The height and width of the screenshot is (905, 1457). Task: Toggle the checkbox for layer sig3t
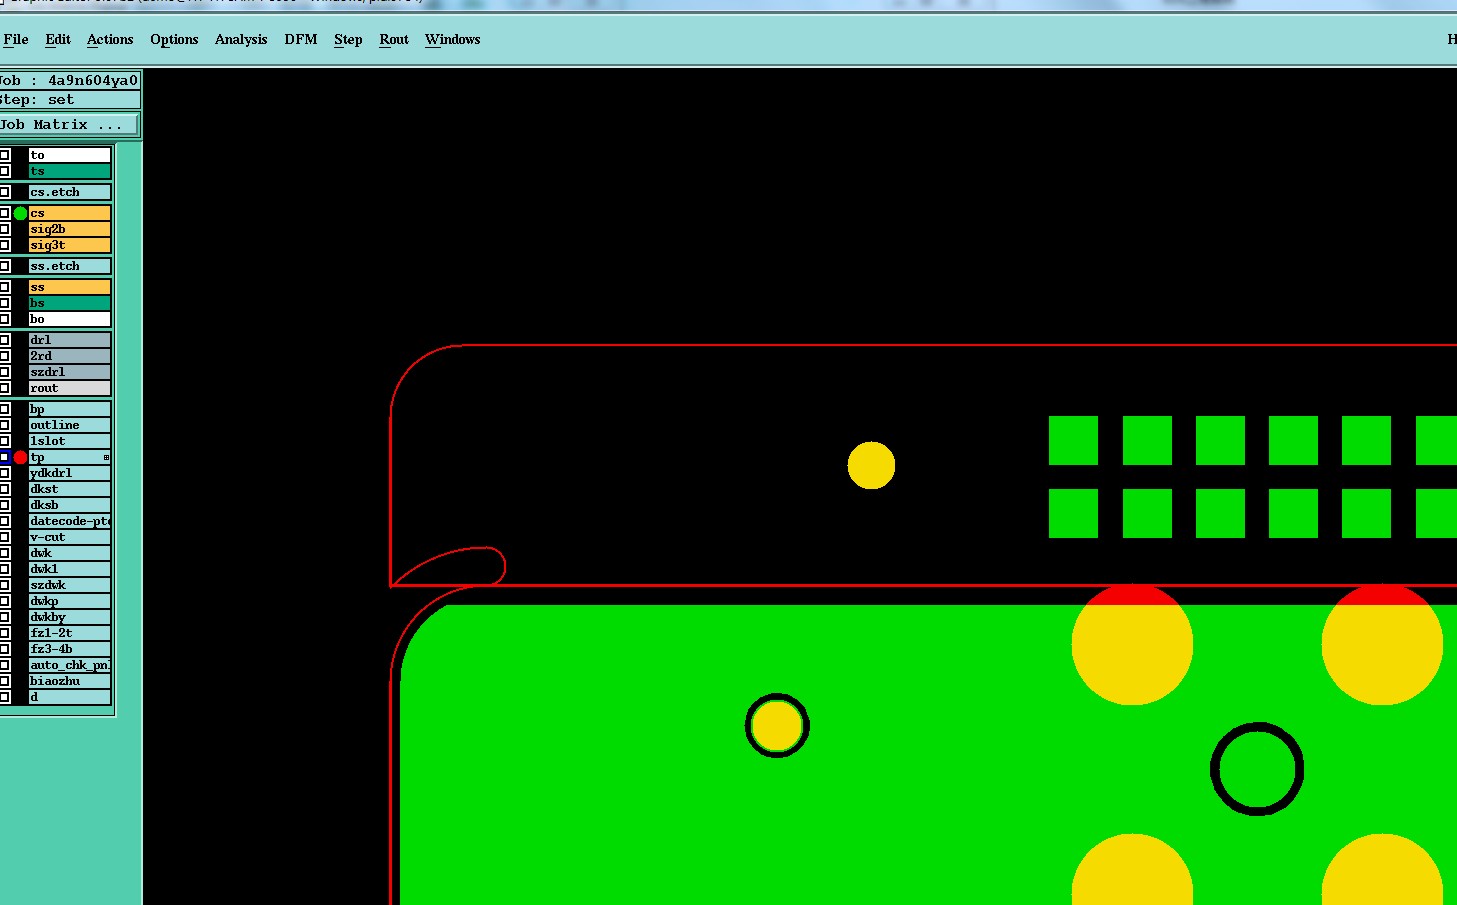(5, 245)
